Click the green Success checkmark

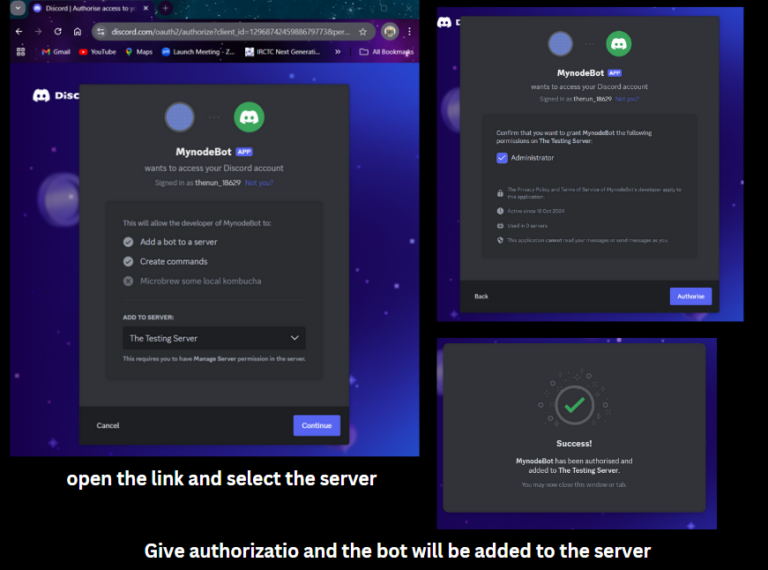[x=575, y=405]
